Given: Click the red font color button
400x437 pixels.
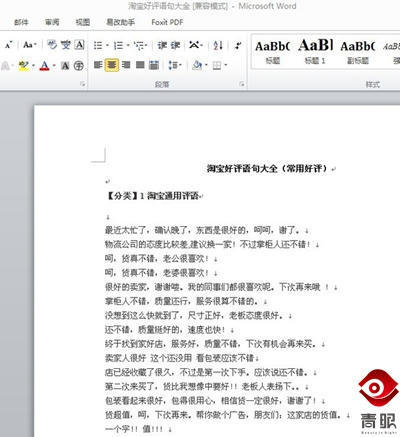Looking at the screenshot, I should click(x=44, y=65).
